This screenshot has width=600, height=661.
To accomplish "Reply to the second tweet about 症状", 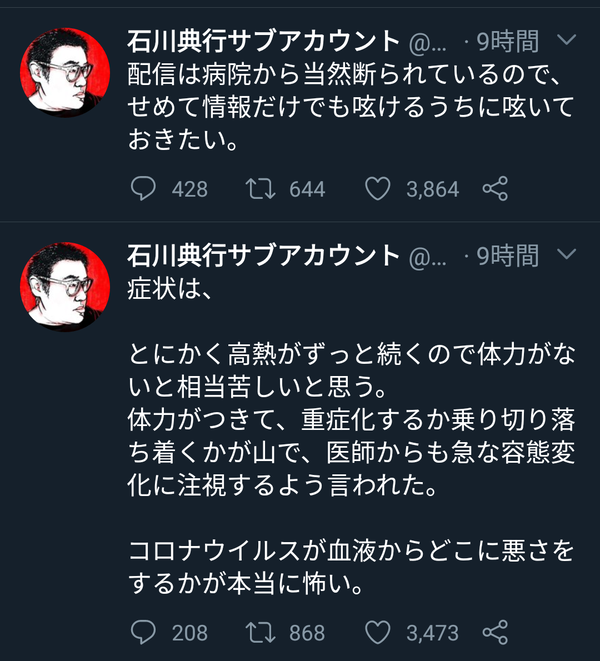I will [143, 632].
